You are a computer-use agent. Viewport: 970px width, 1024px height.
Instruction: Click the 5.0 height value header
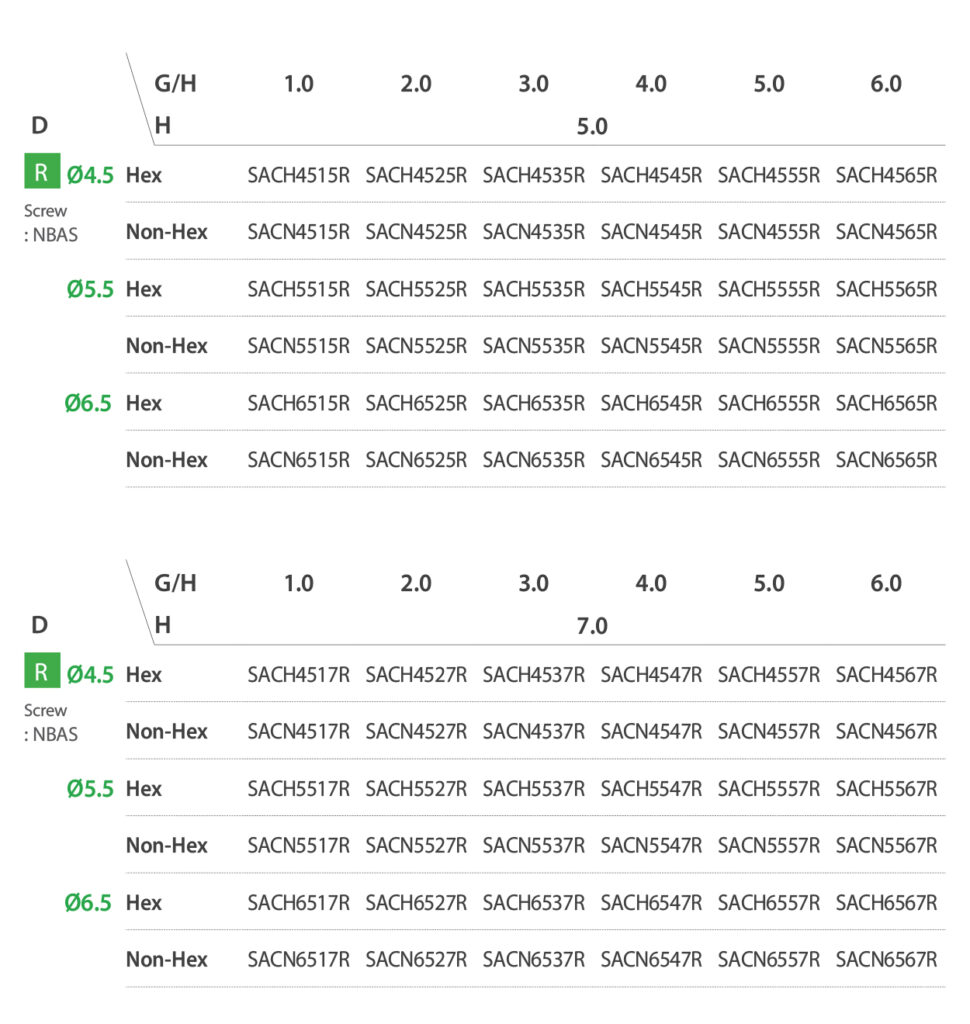(x=592, y=127)
